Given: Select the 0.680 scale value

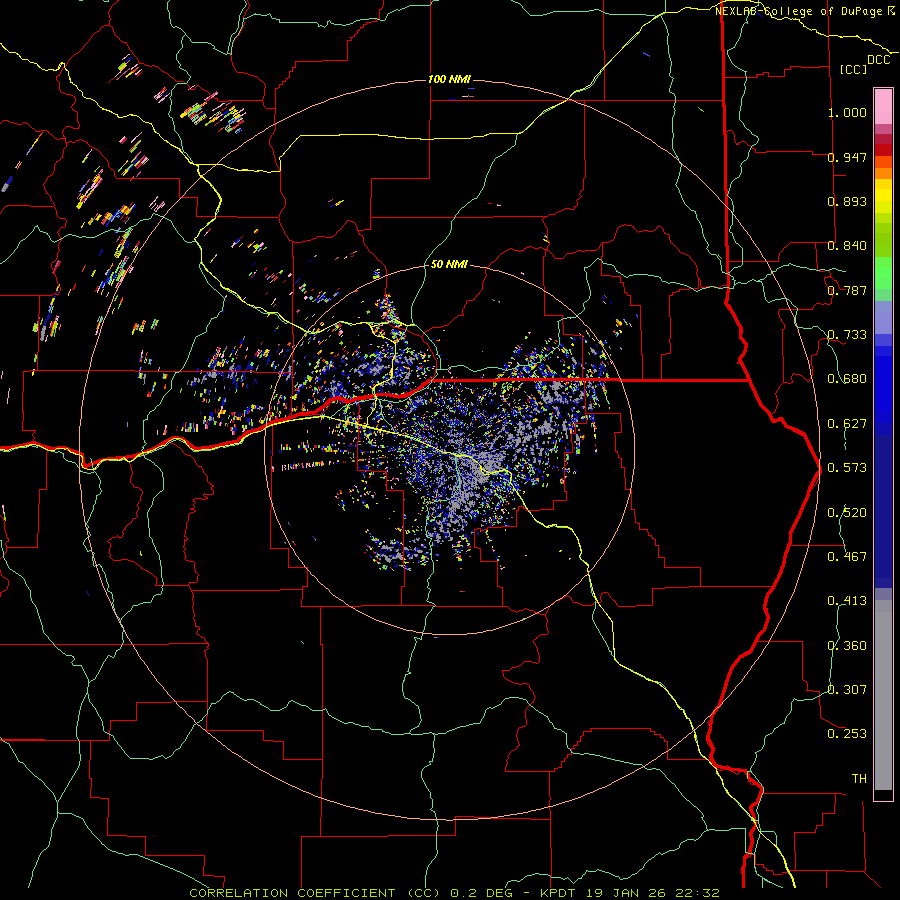Looking at the screenshot, I should 847,379.
